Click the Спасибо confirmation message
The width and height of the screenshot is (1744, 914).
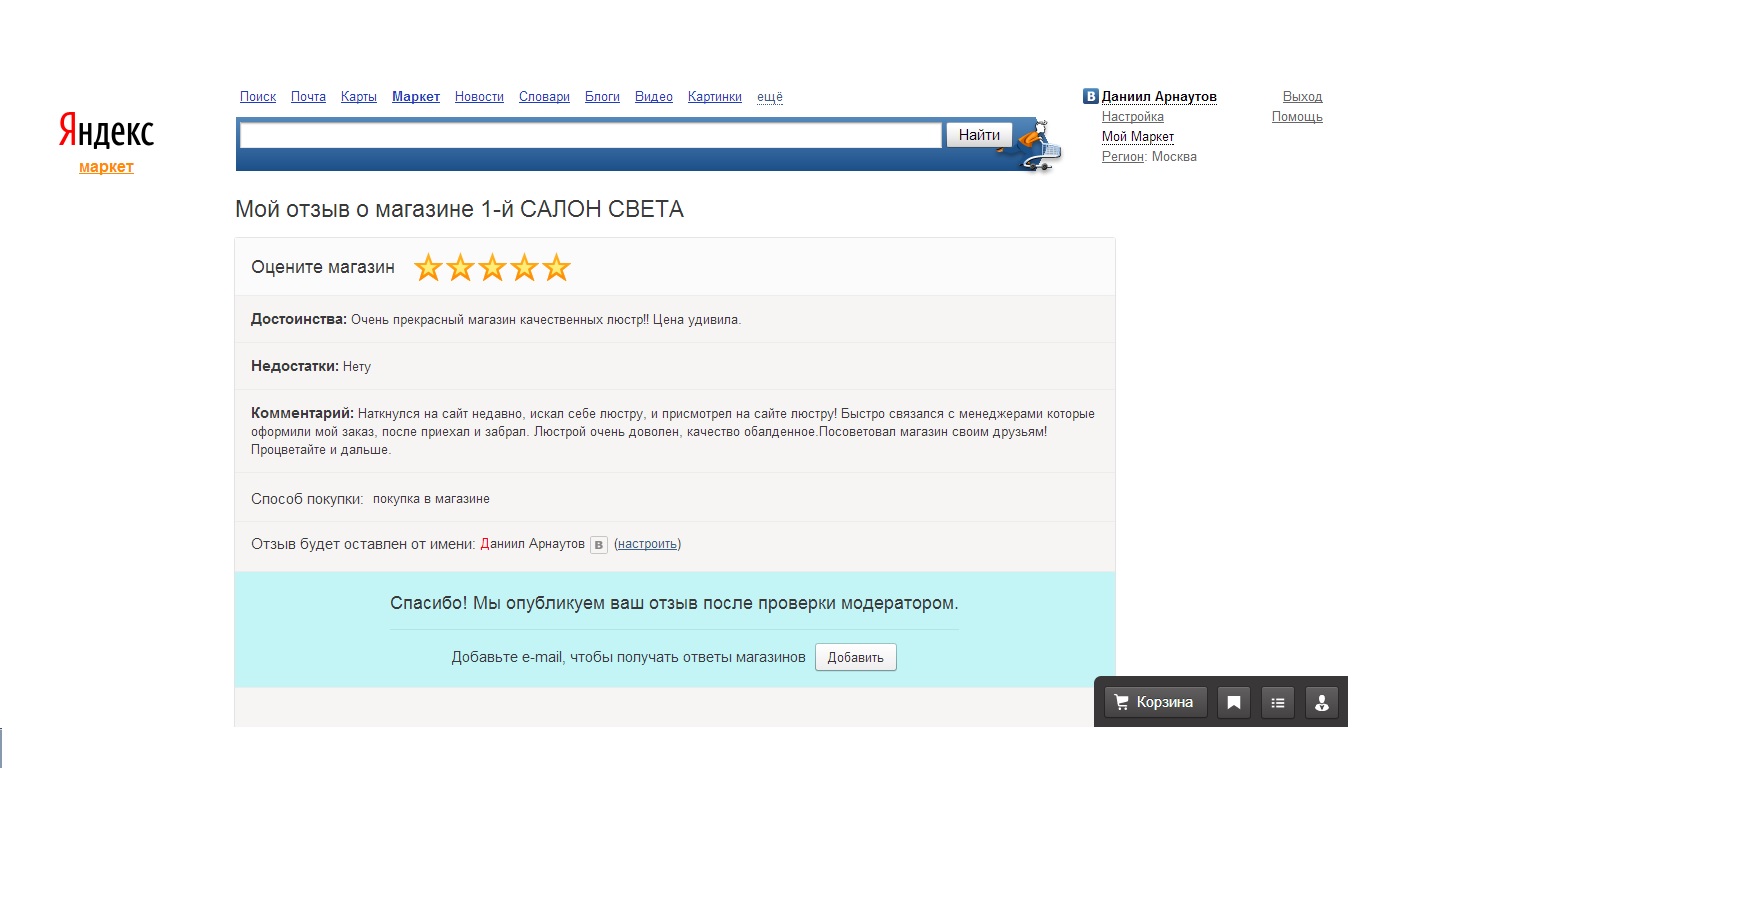click(674, 603)
